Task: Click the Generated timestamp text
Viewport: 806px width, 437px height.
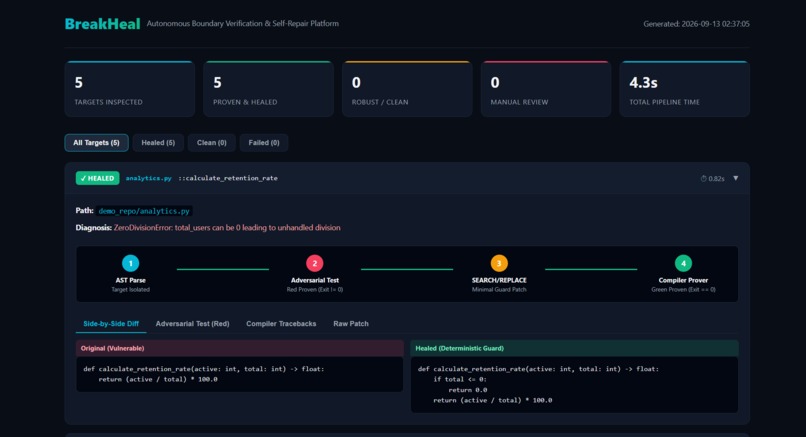Action: point(696,24)
